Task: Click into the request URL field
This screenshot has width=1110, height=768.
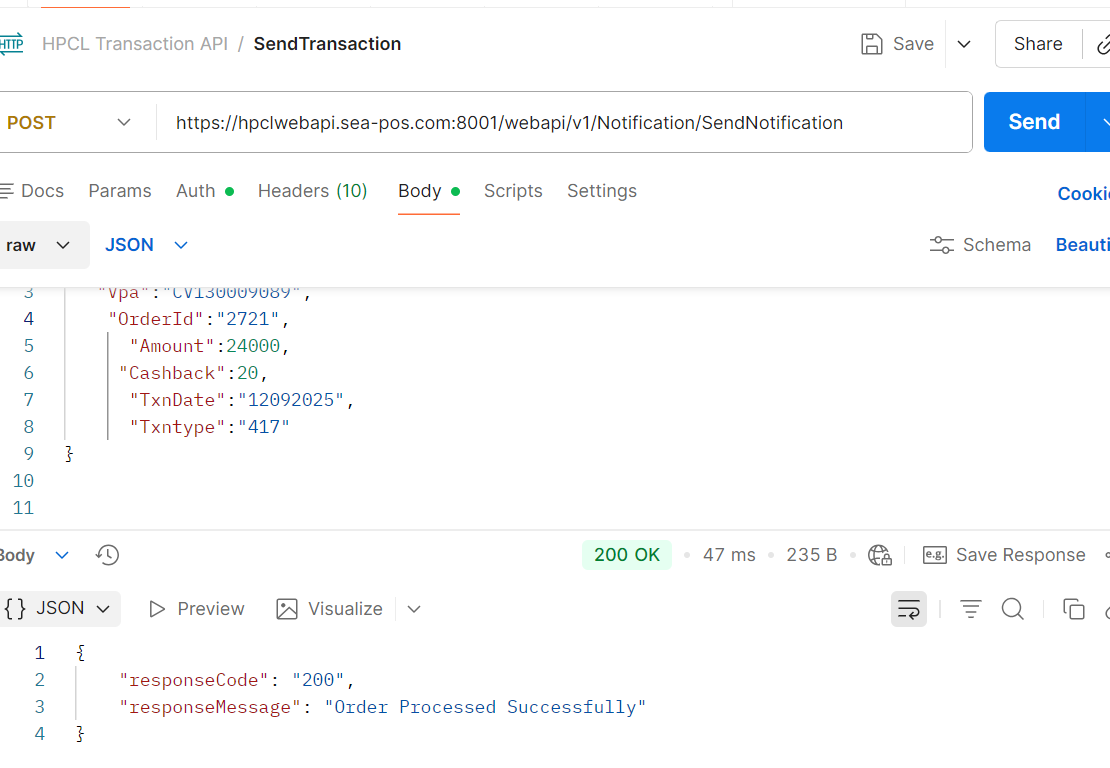Action: 560,123
